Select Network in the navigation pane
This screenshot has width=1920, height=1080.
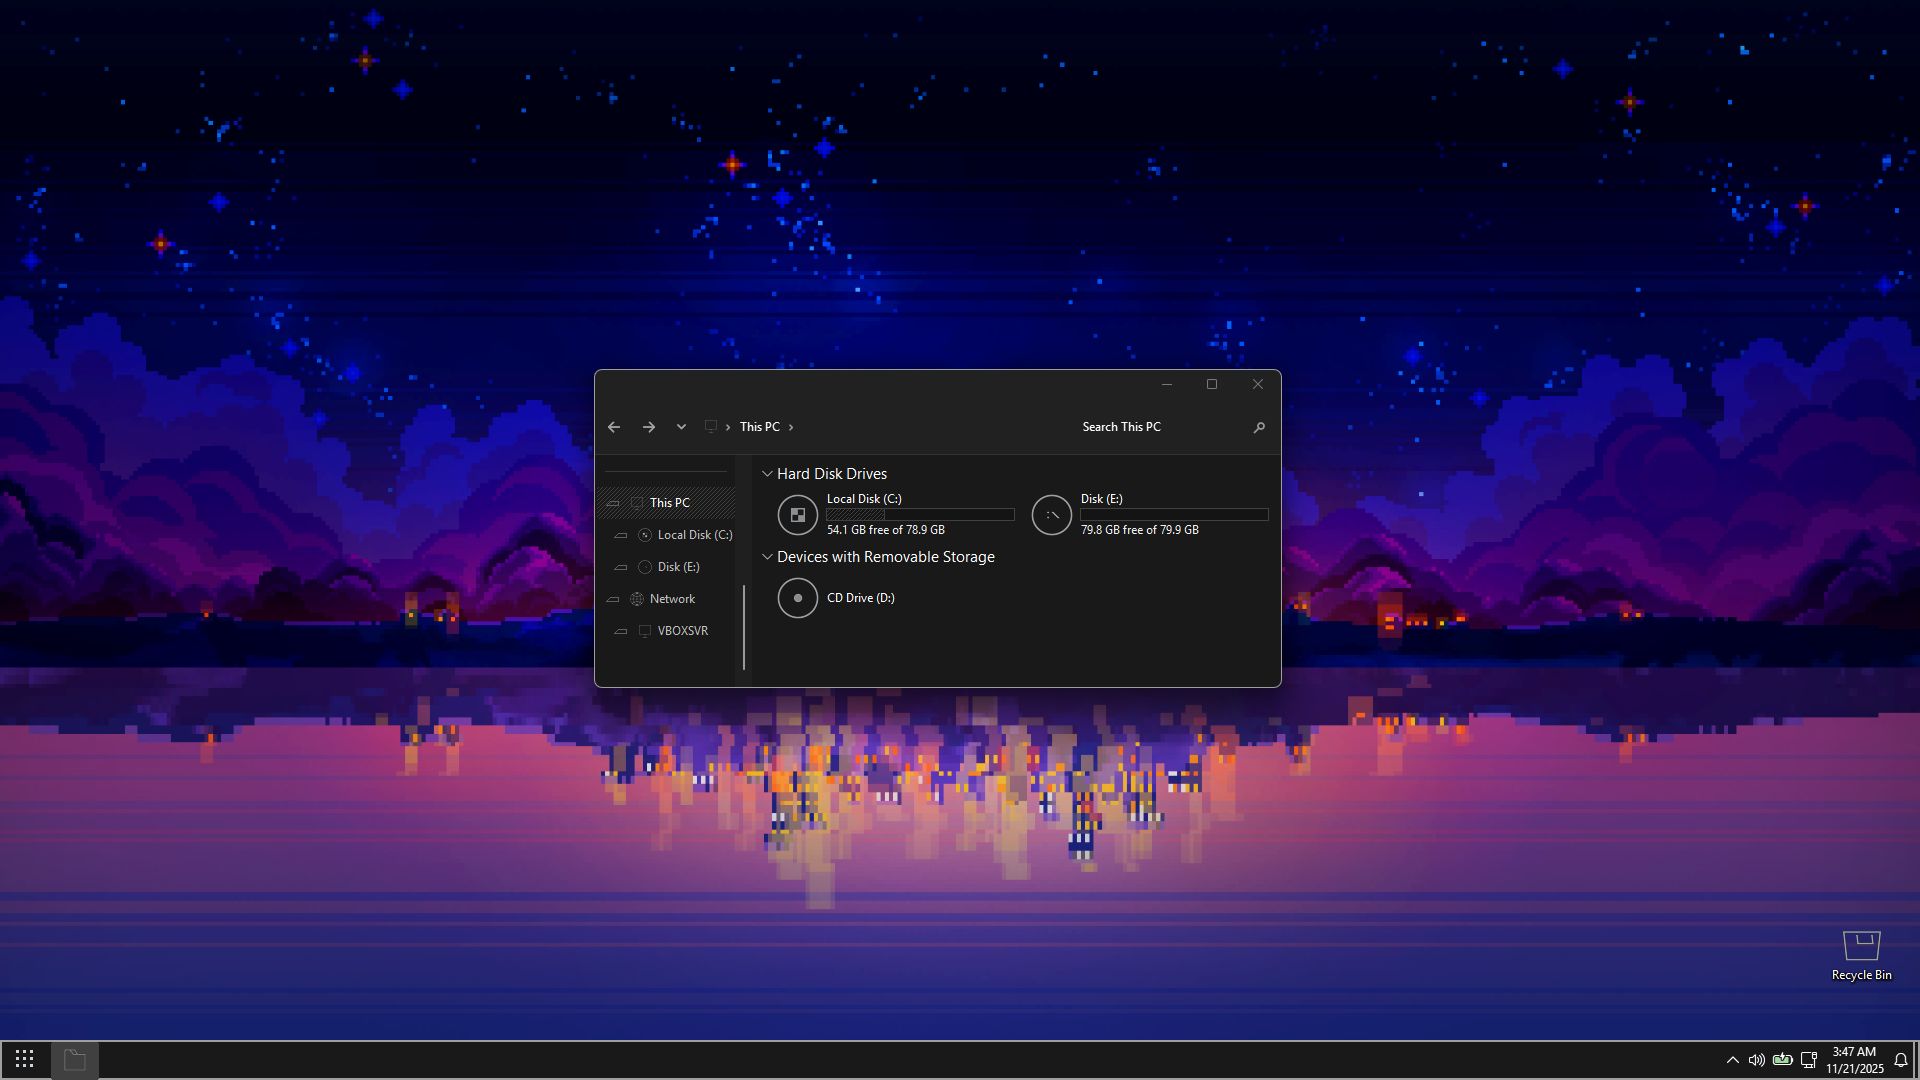pos(672,599)
